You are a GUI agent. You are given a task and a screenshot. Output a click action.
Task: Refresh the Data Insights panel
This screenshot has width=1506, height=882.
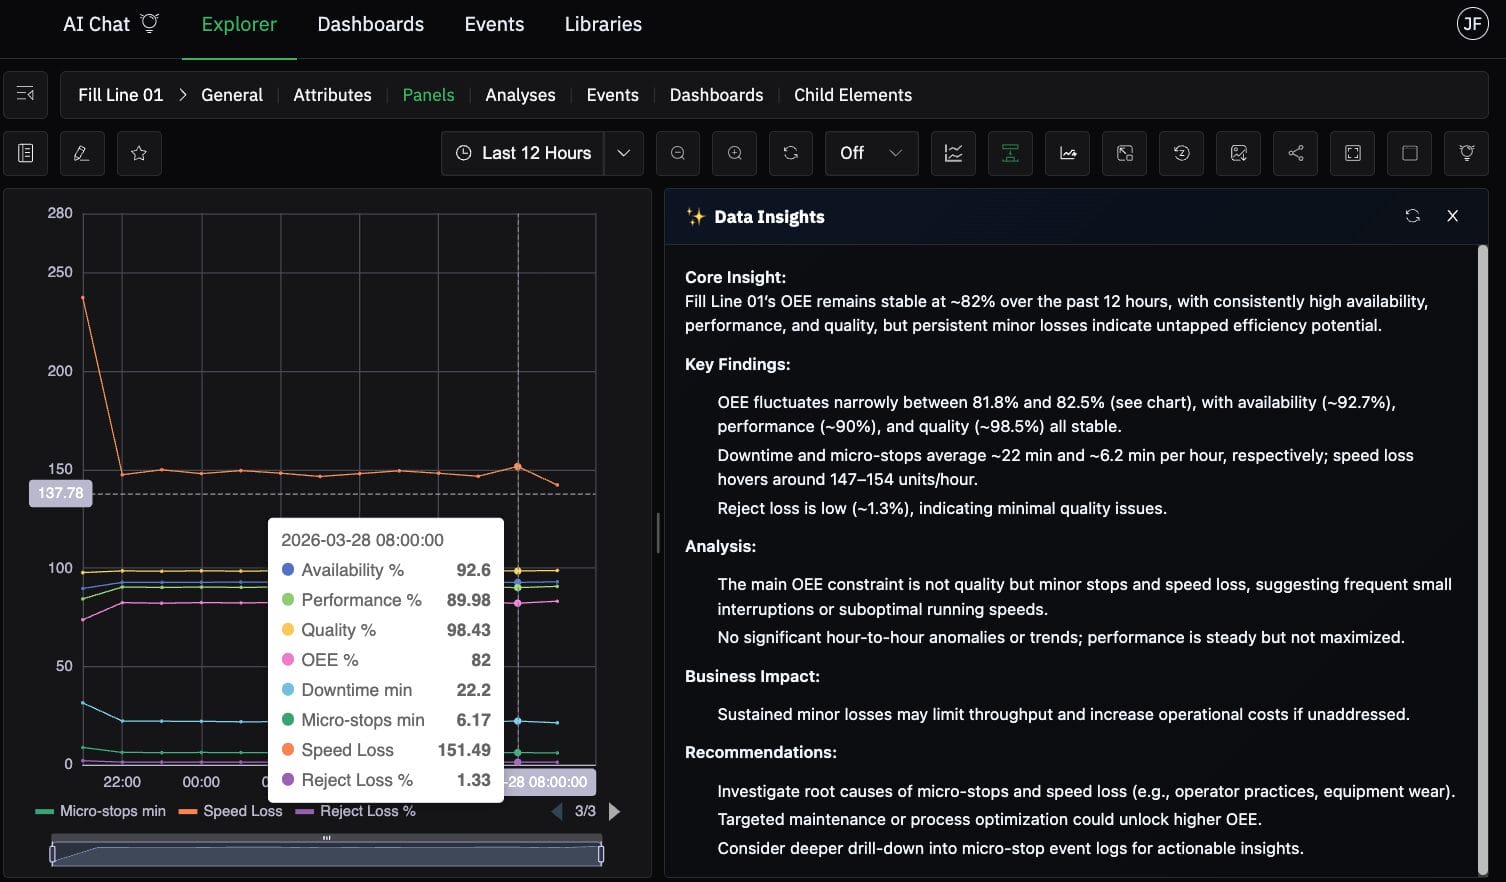click(x=1412, y=216)
